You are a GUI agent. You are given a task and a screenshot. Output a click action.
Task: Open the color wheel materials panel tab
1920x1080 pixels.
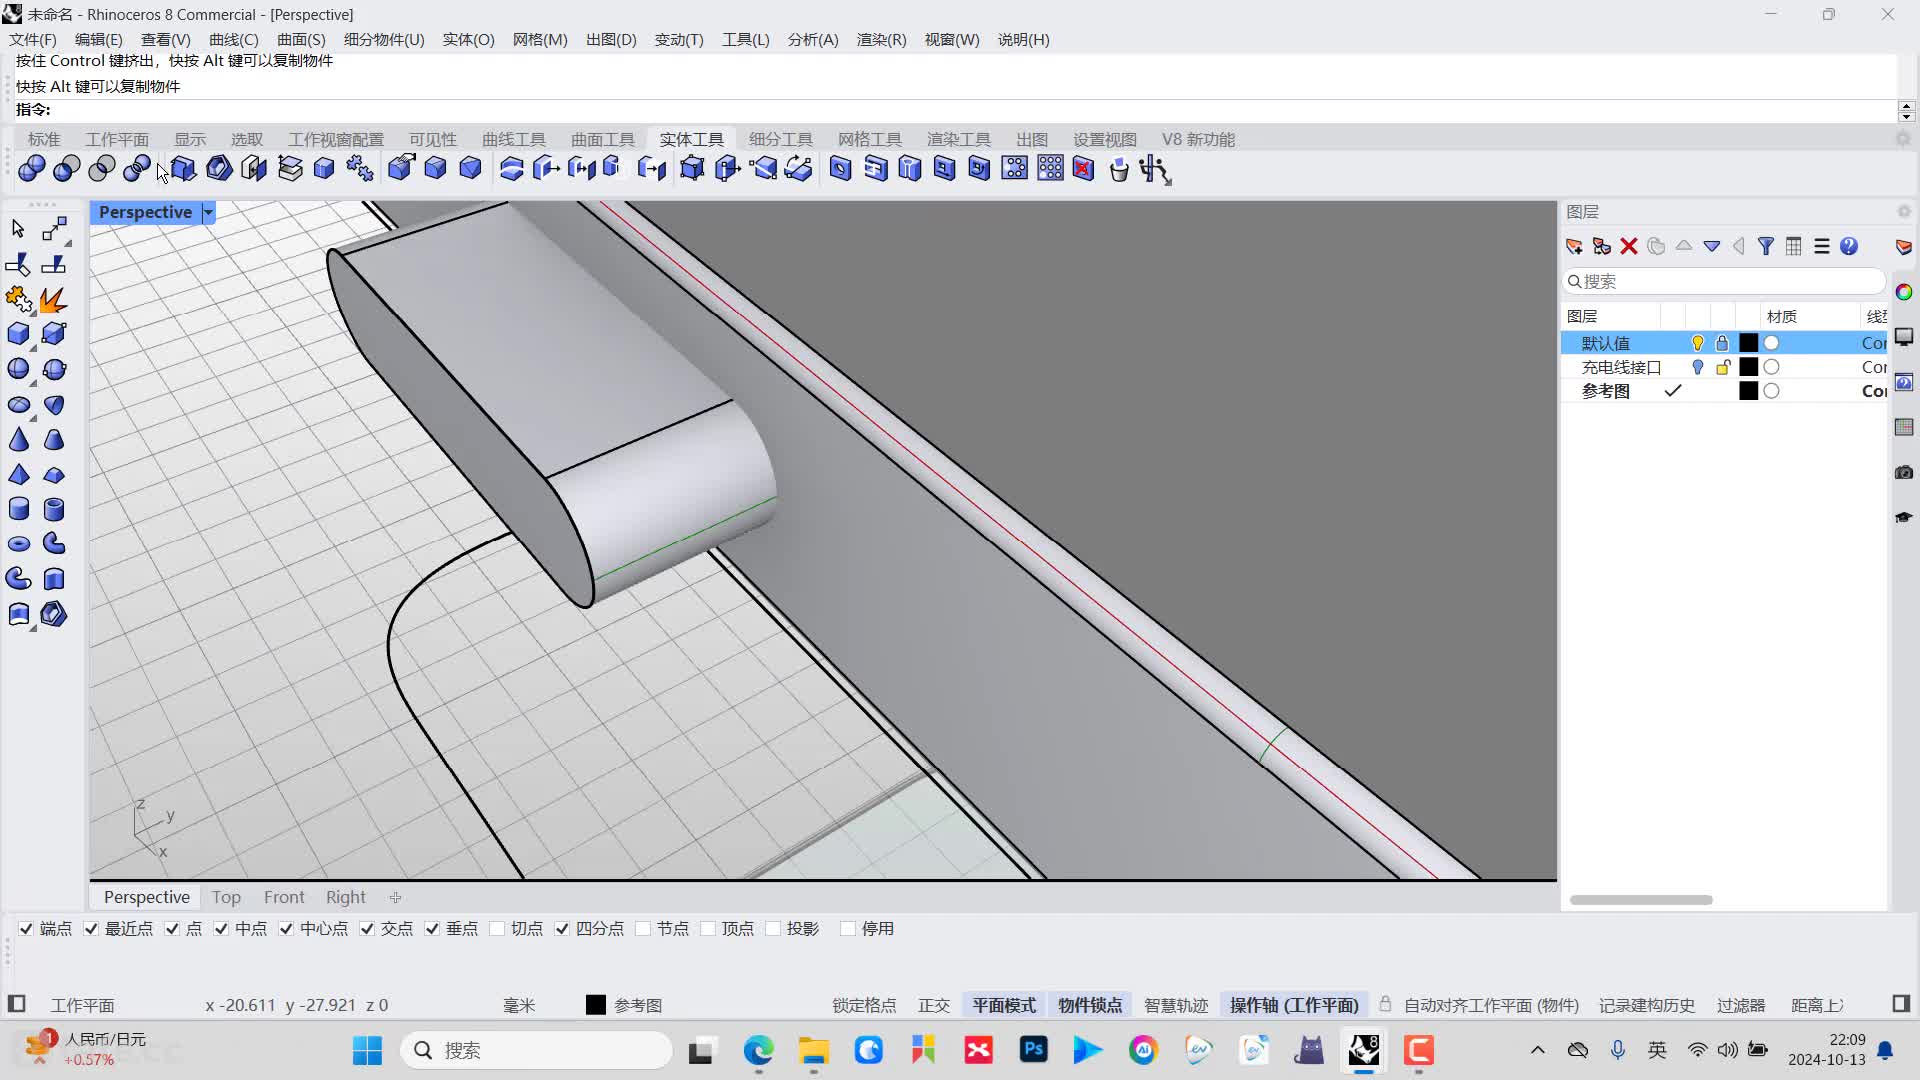(x=1904, y=292)
